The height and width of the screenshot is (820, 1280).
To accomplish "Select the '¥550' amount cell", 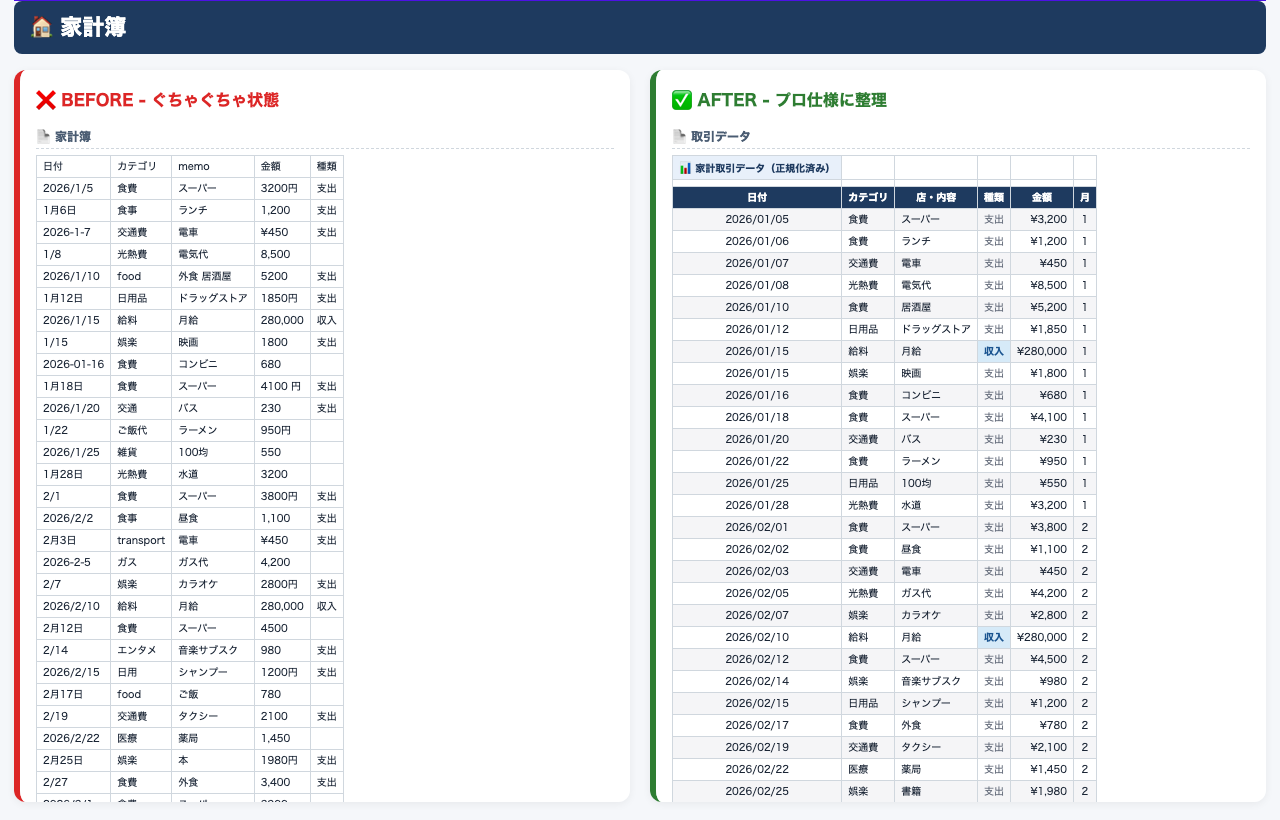I will [1042, 483].
